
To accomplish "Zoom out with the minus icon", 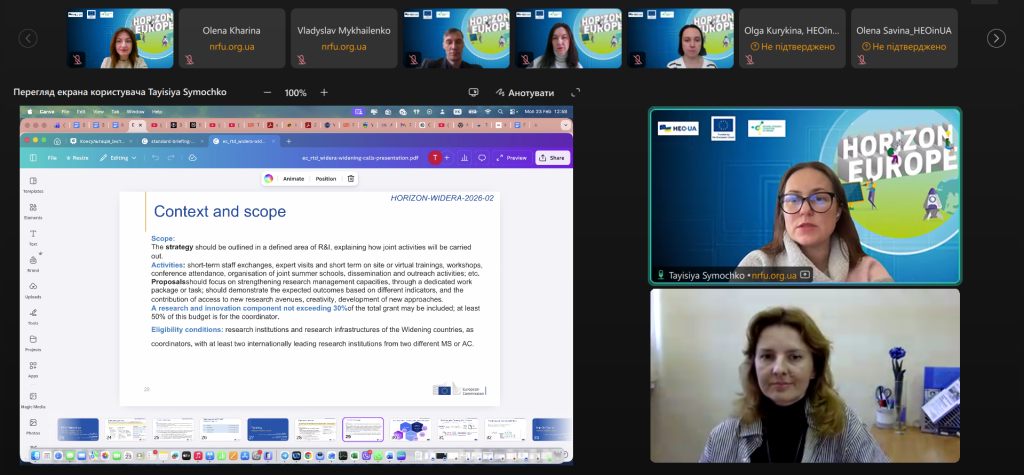I will [267, 92].
